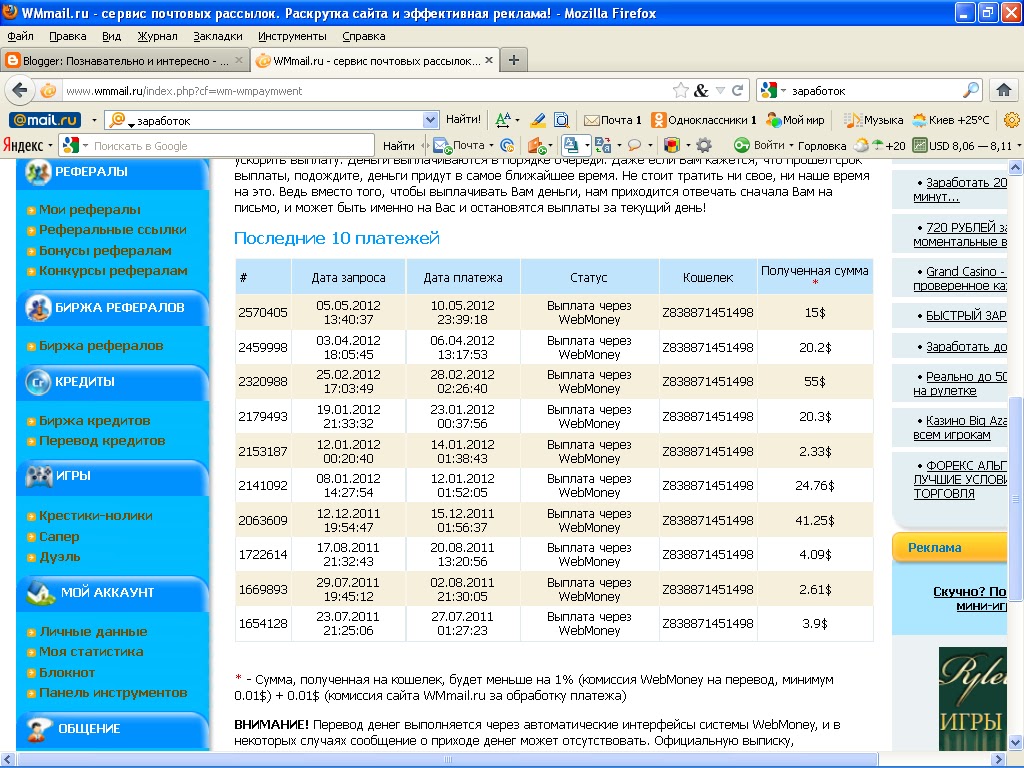The image size is (1024, 768).
Task: Click the Биржа кредитов link
Action: (x=95, y=421)
